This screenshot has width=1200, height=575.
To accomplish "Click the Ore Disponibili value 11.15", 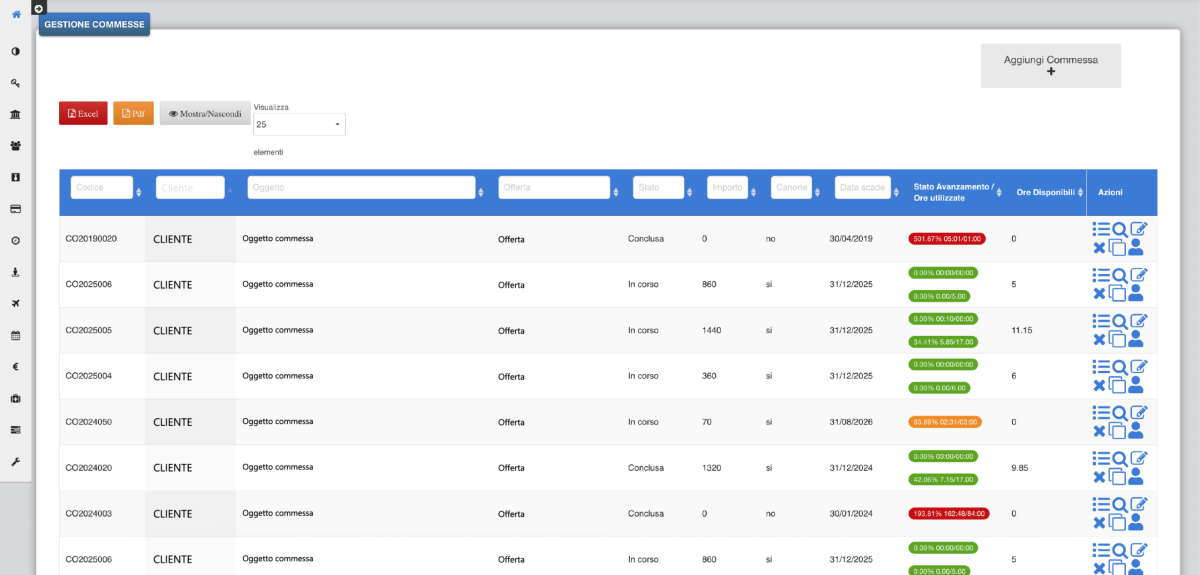I will click(x=1022, y=330).
